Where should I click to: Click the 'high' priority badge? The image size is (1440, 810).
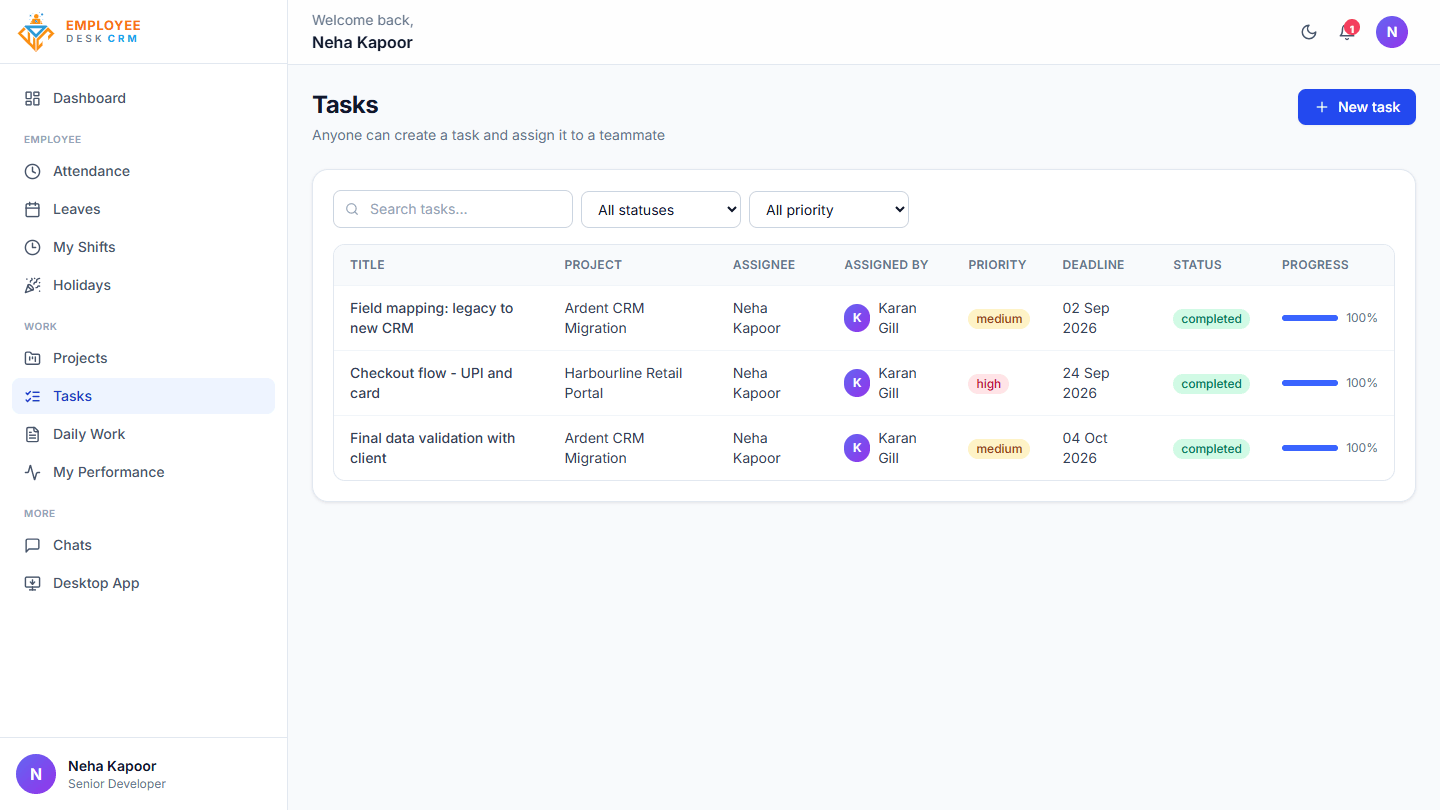[988, 383]
